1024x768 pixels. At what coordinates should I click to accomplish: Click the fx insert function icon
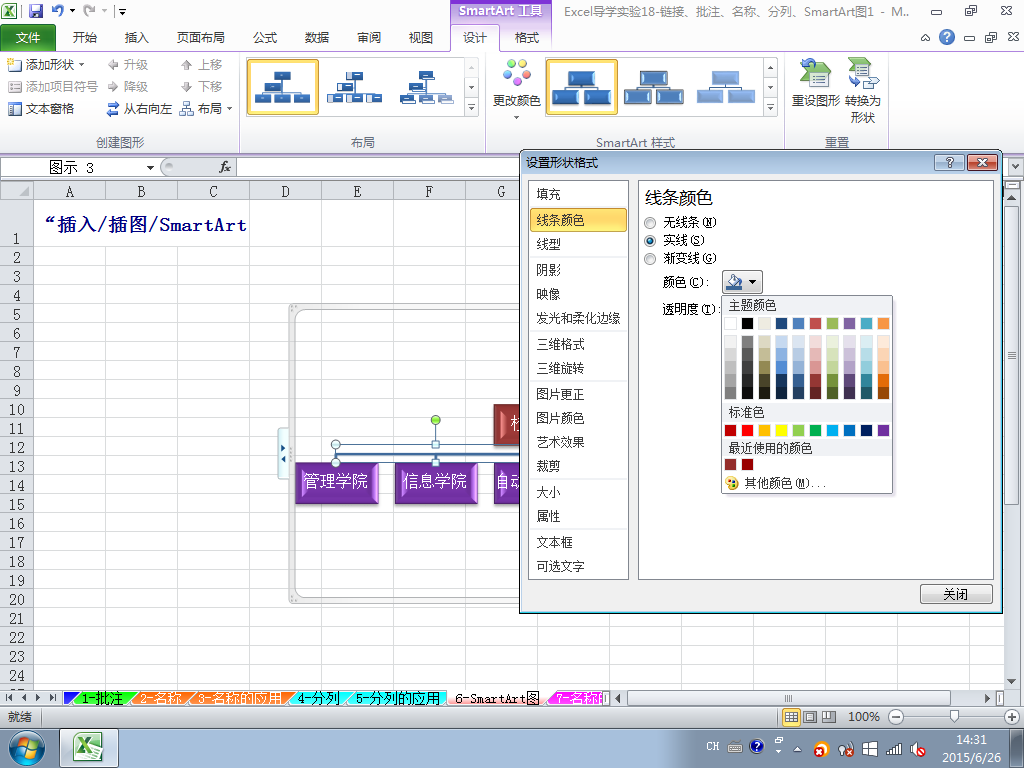(x=225, y=167)
